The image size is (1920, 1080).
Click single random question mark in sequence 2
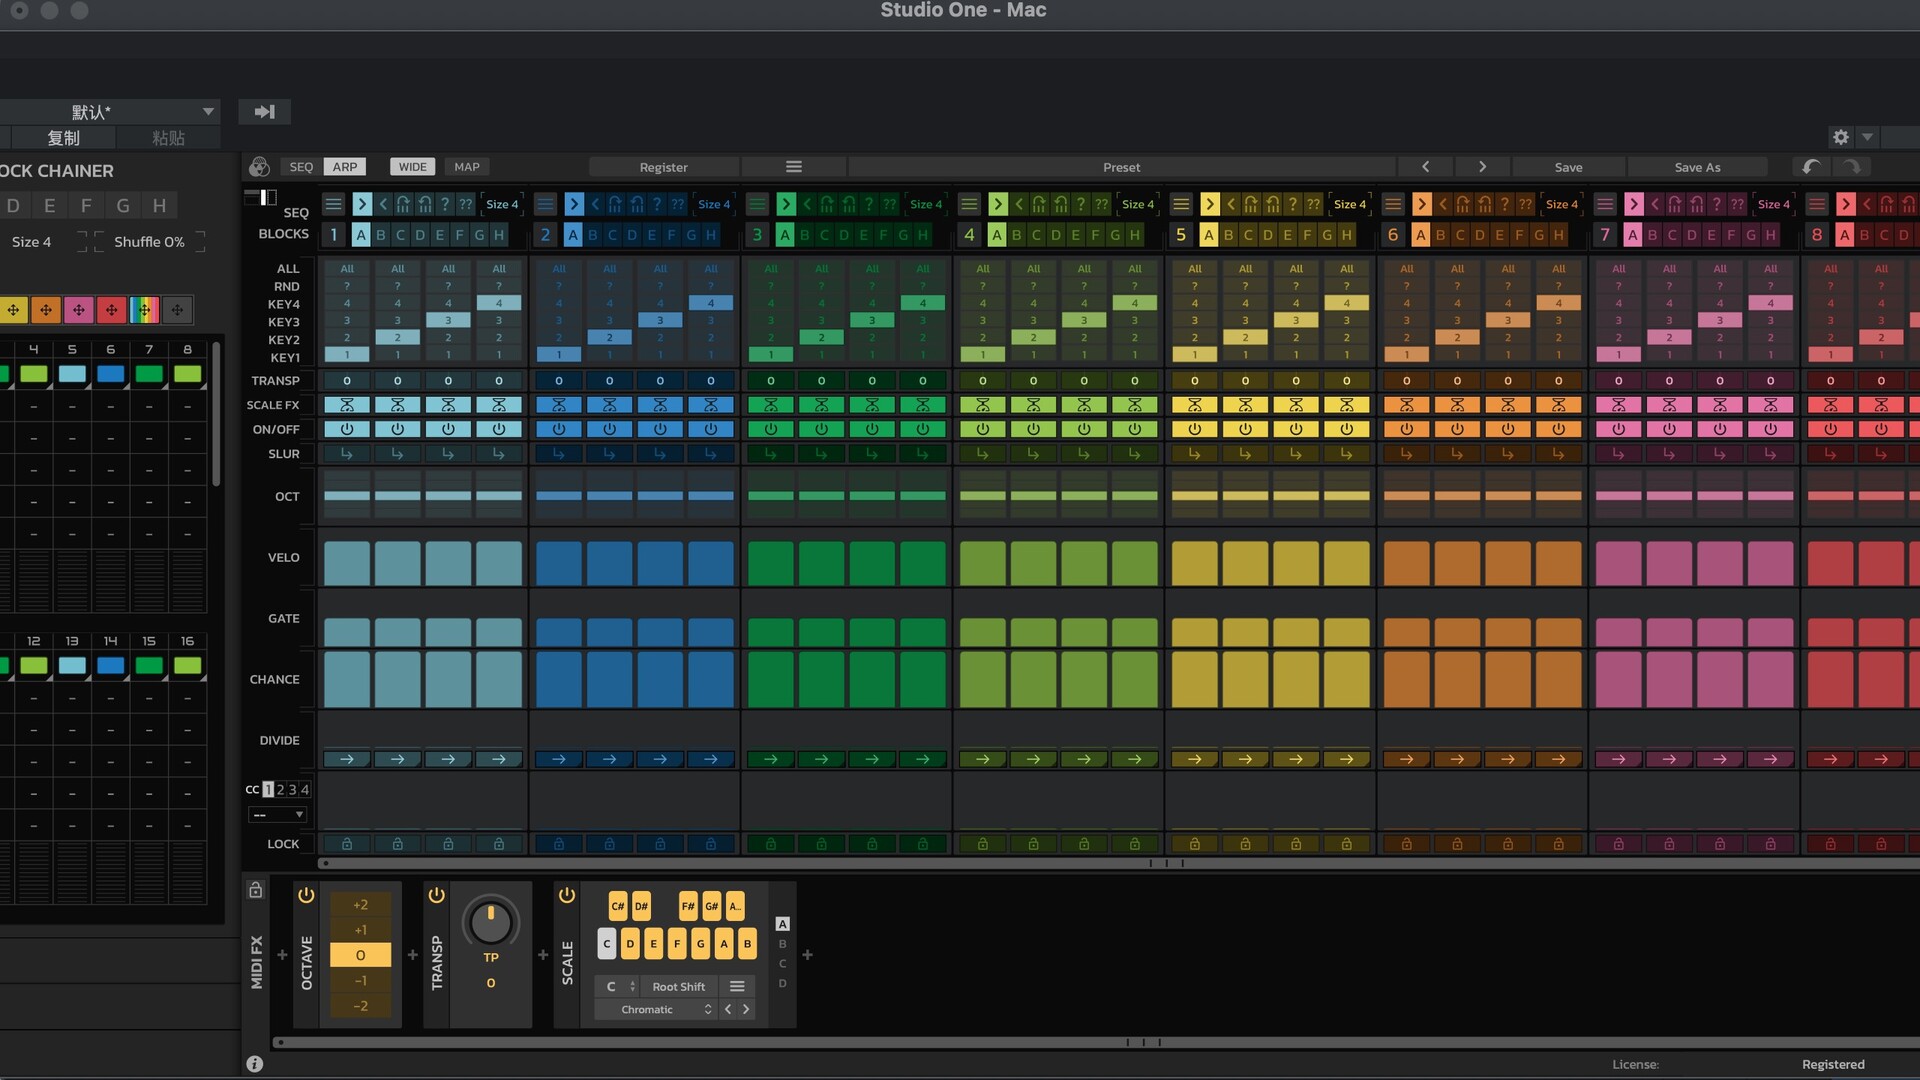click(x=657, y=204)
